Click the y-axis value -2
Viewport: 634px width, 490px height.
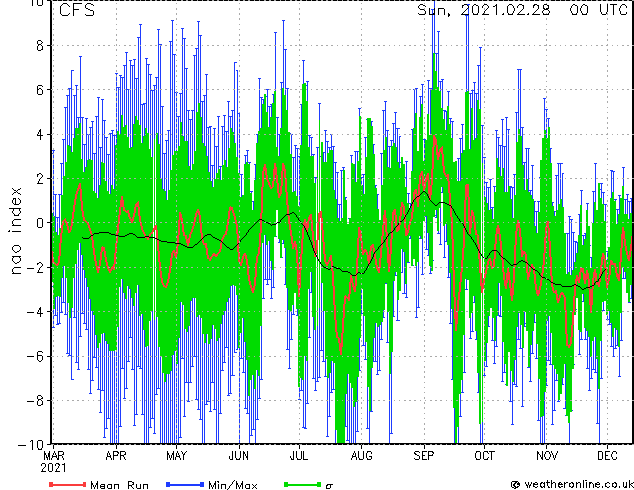[x=34, y=267]
